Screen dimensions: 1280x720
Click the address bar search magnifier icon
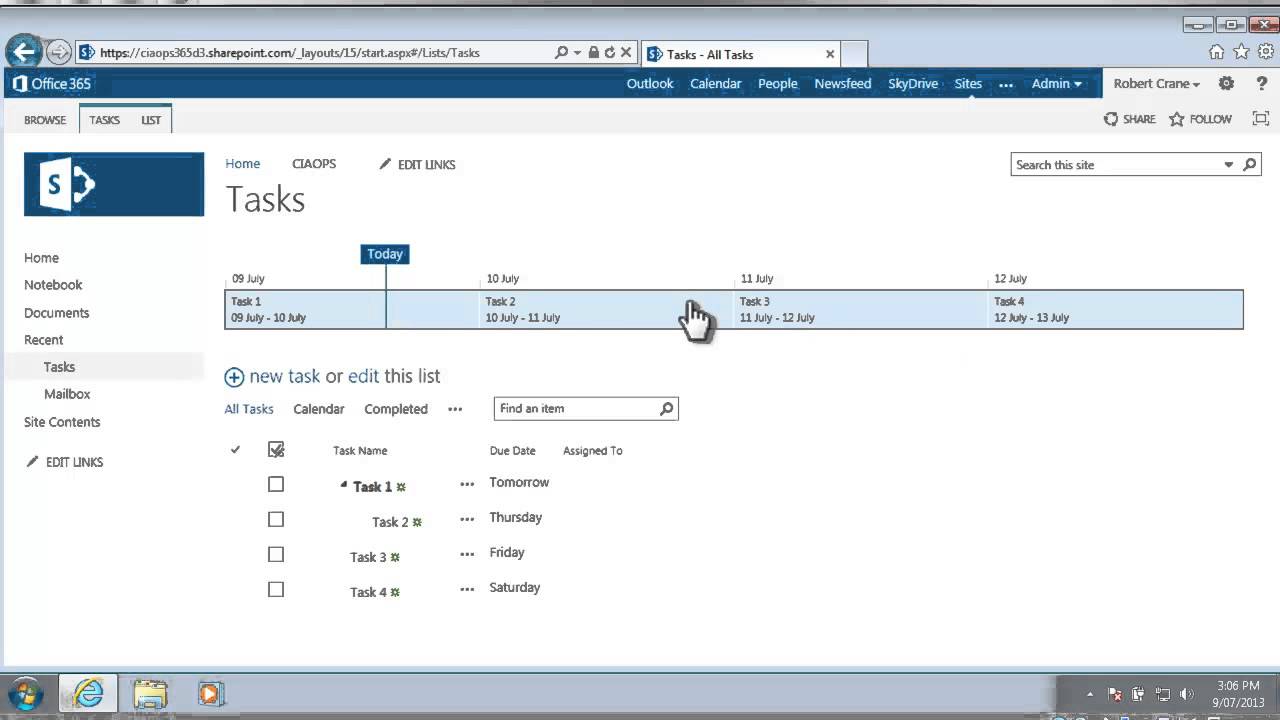click(562, 52)
